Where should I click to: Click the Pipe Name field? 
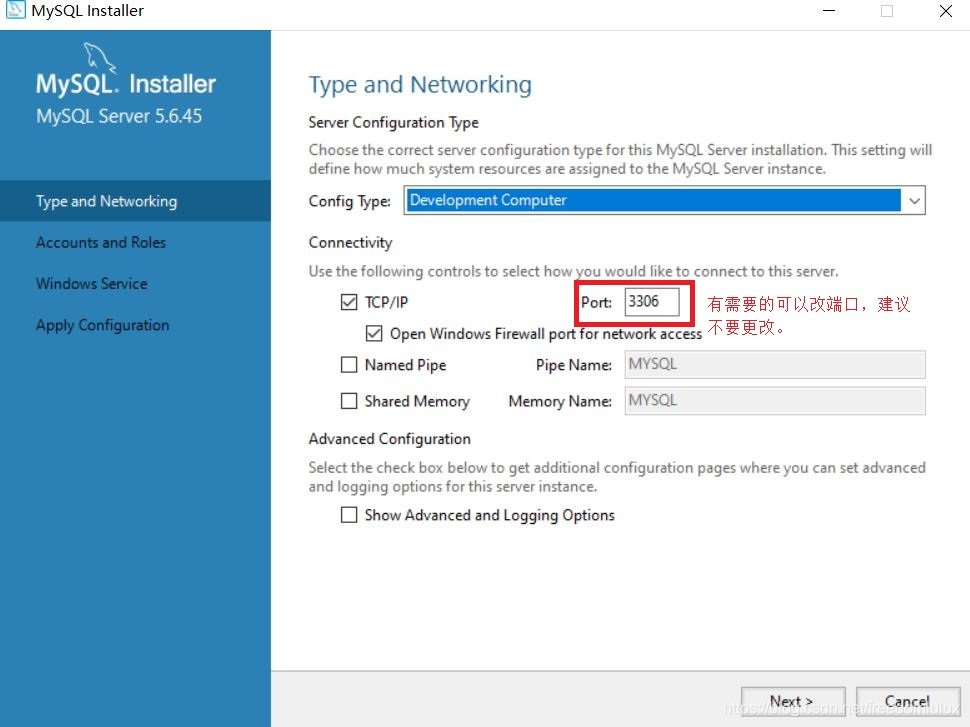pyautogui.click(x=775, y=364)
